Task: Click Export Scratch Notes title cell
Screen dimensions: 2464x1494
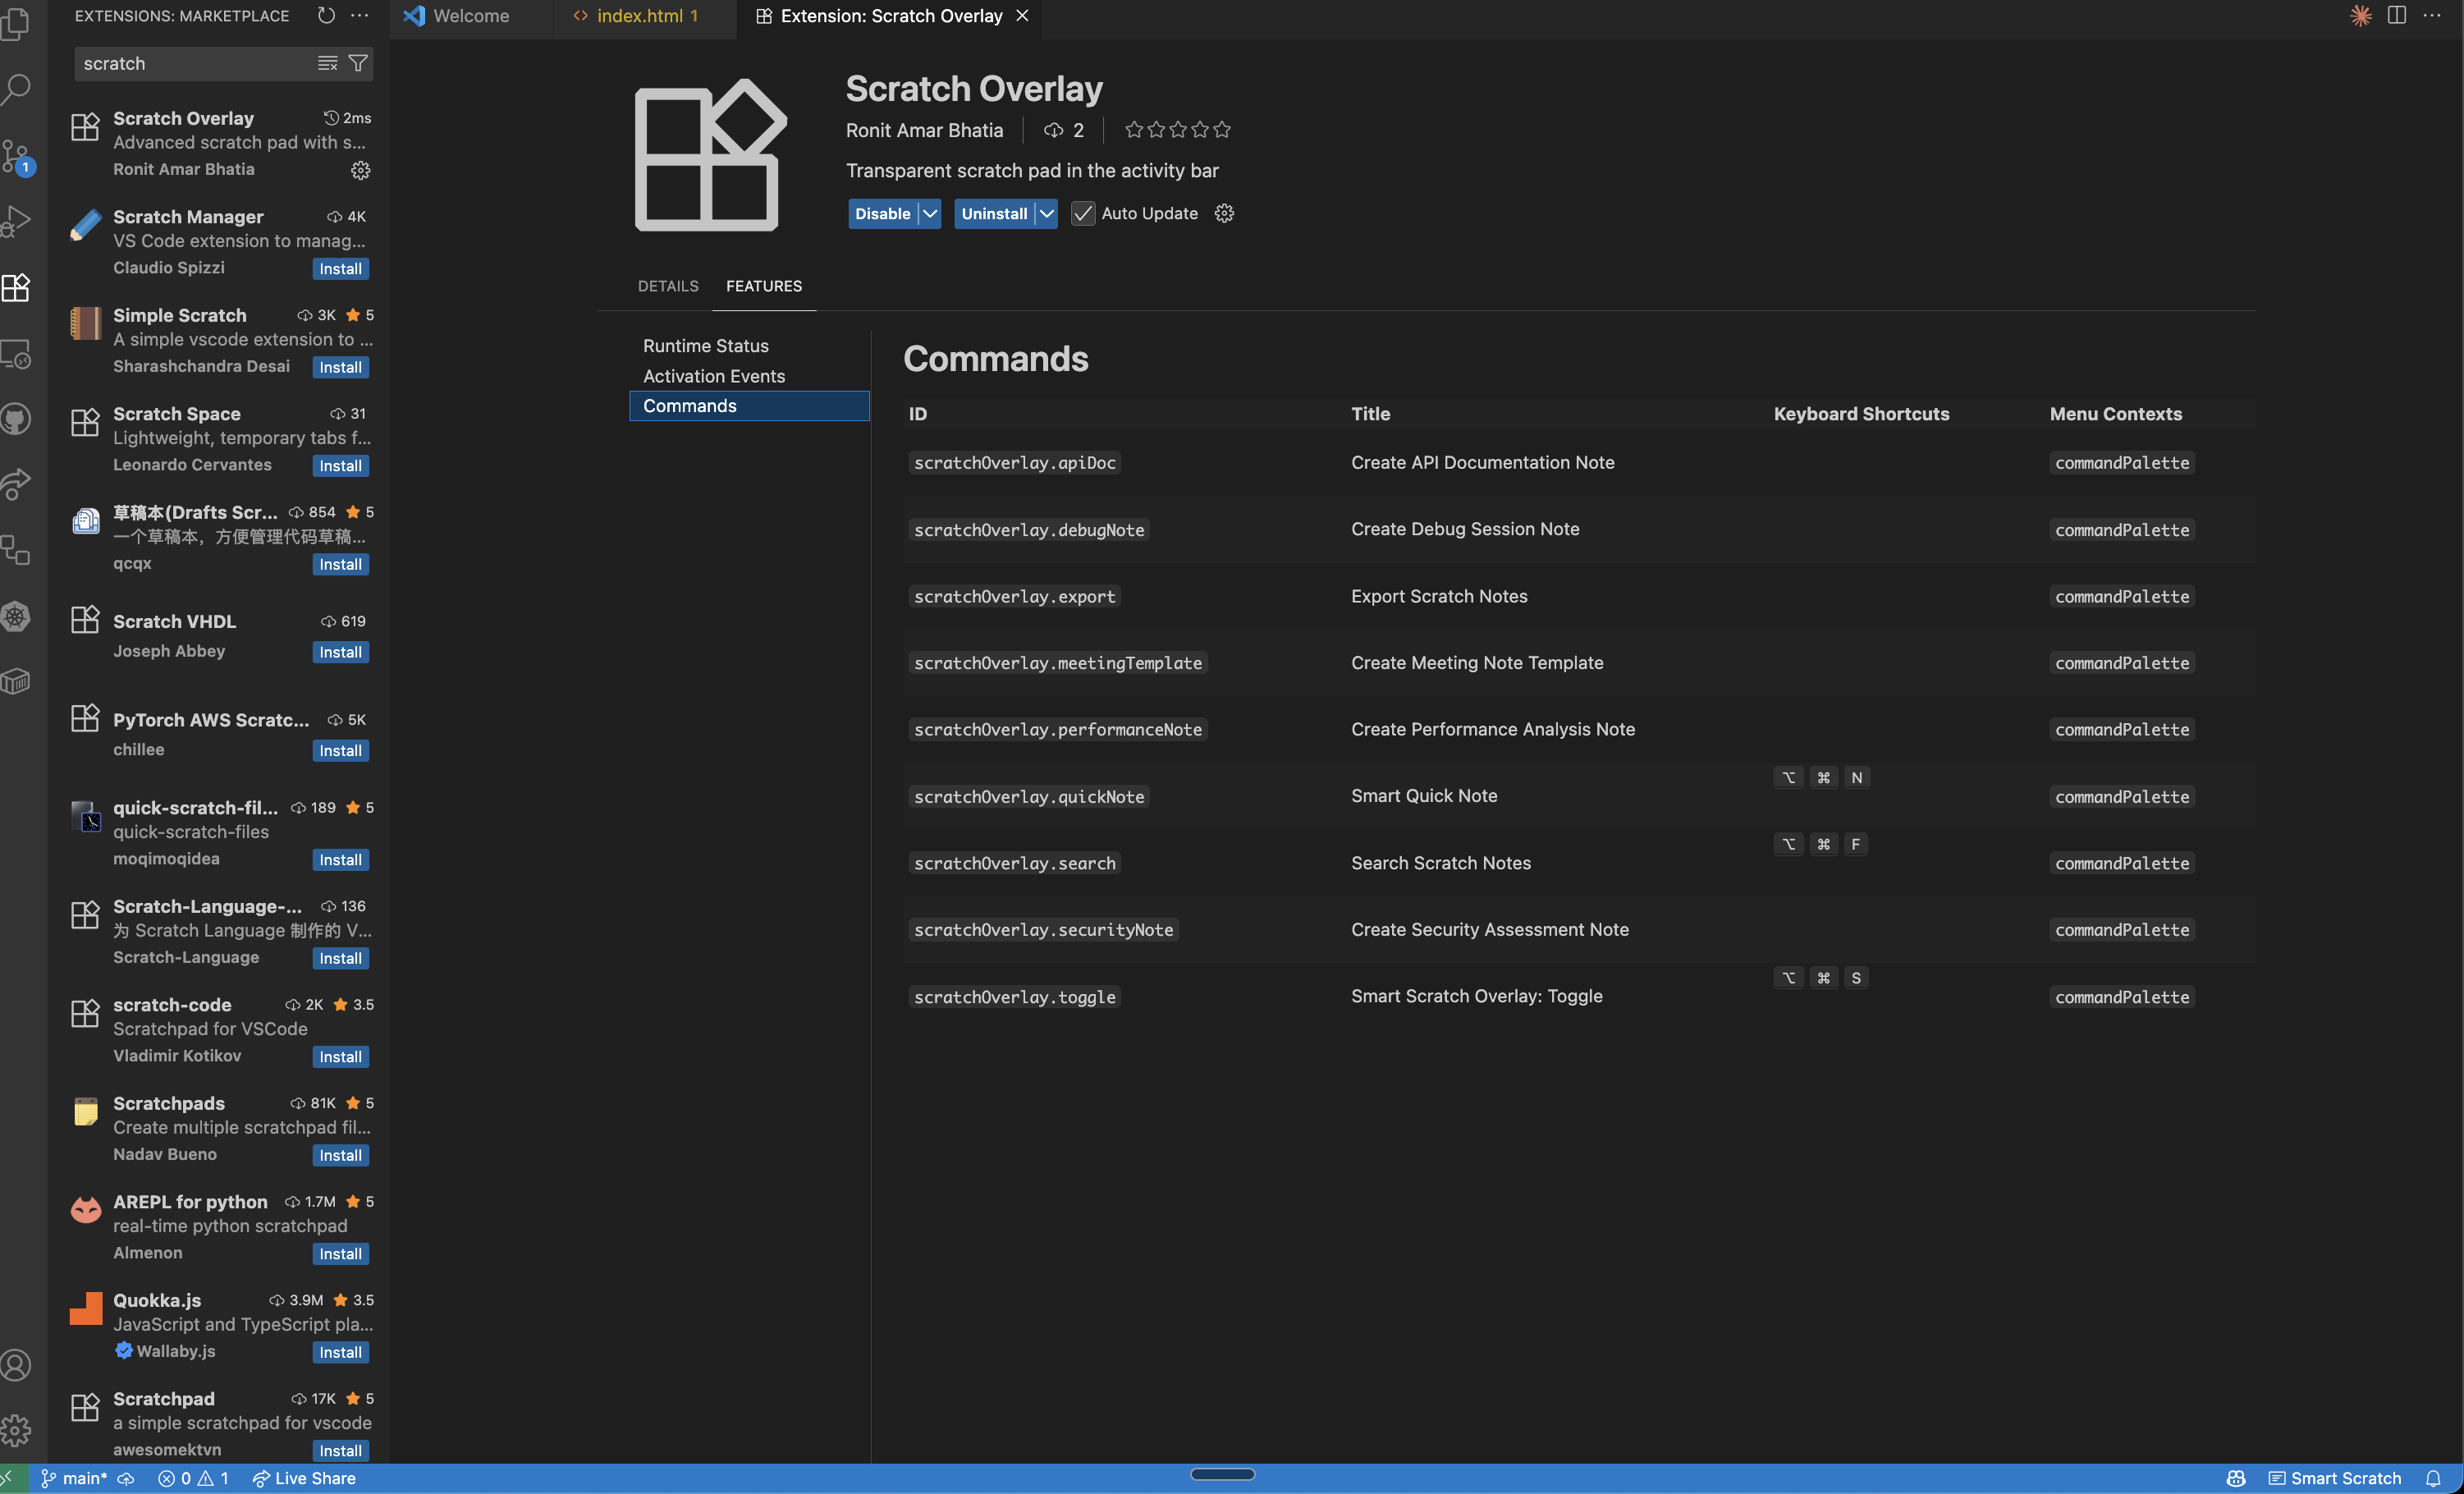Action: (x=1439, y=596)
